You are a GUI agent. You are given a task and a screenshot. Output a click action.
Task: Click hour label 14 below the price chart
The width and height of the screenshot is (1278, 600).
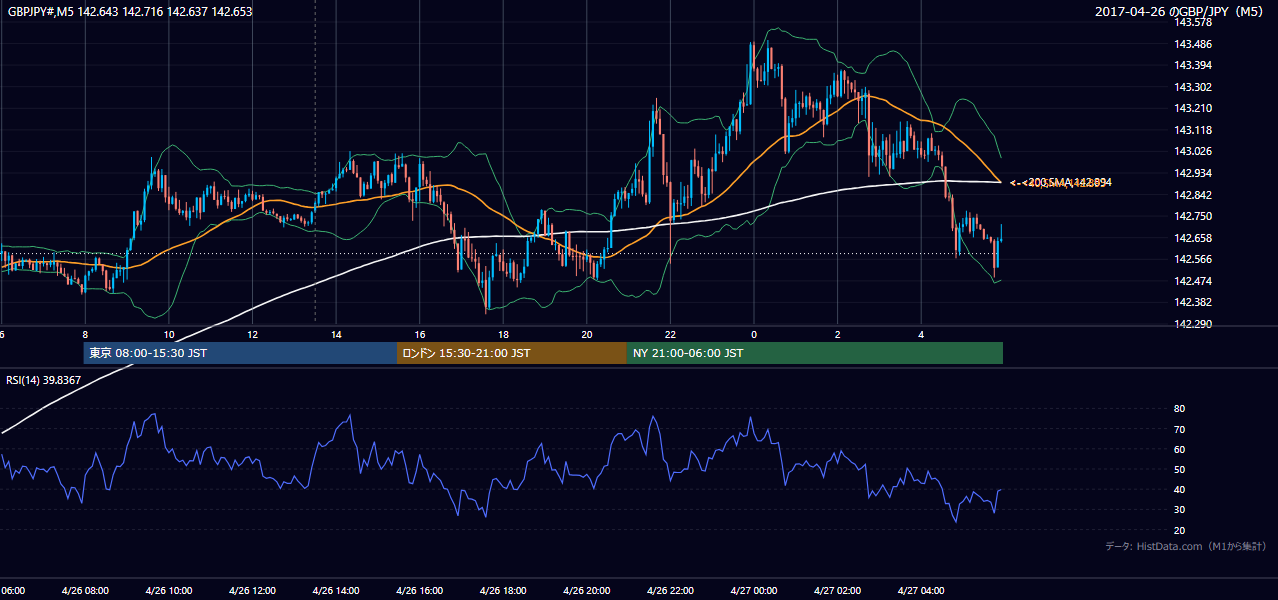click(336, 334)
